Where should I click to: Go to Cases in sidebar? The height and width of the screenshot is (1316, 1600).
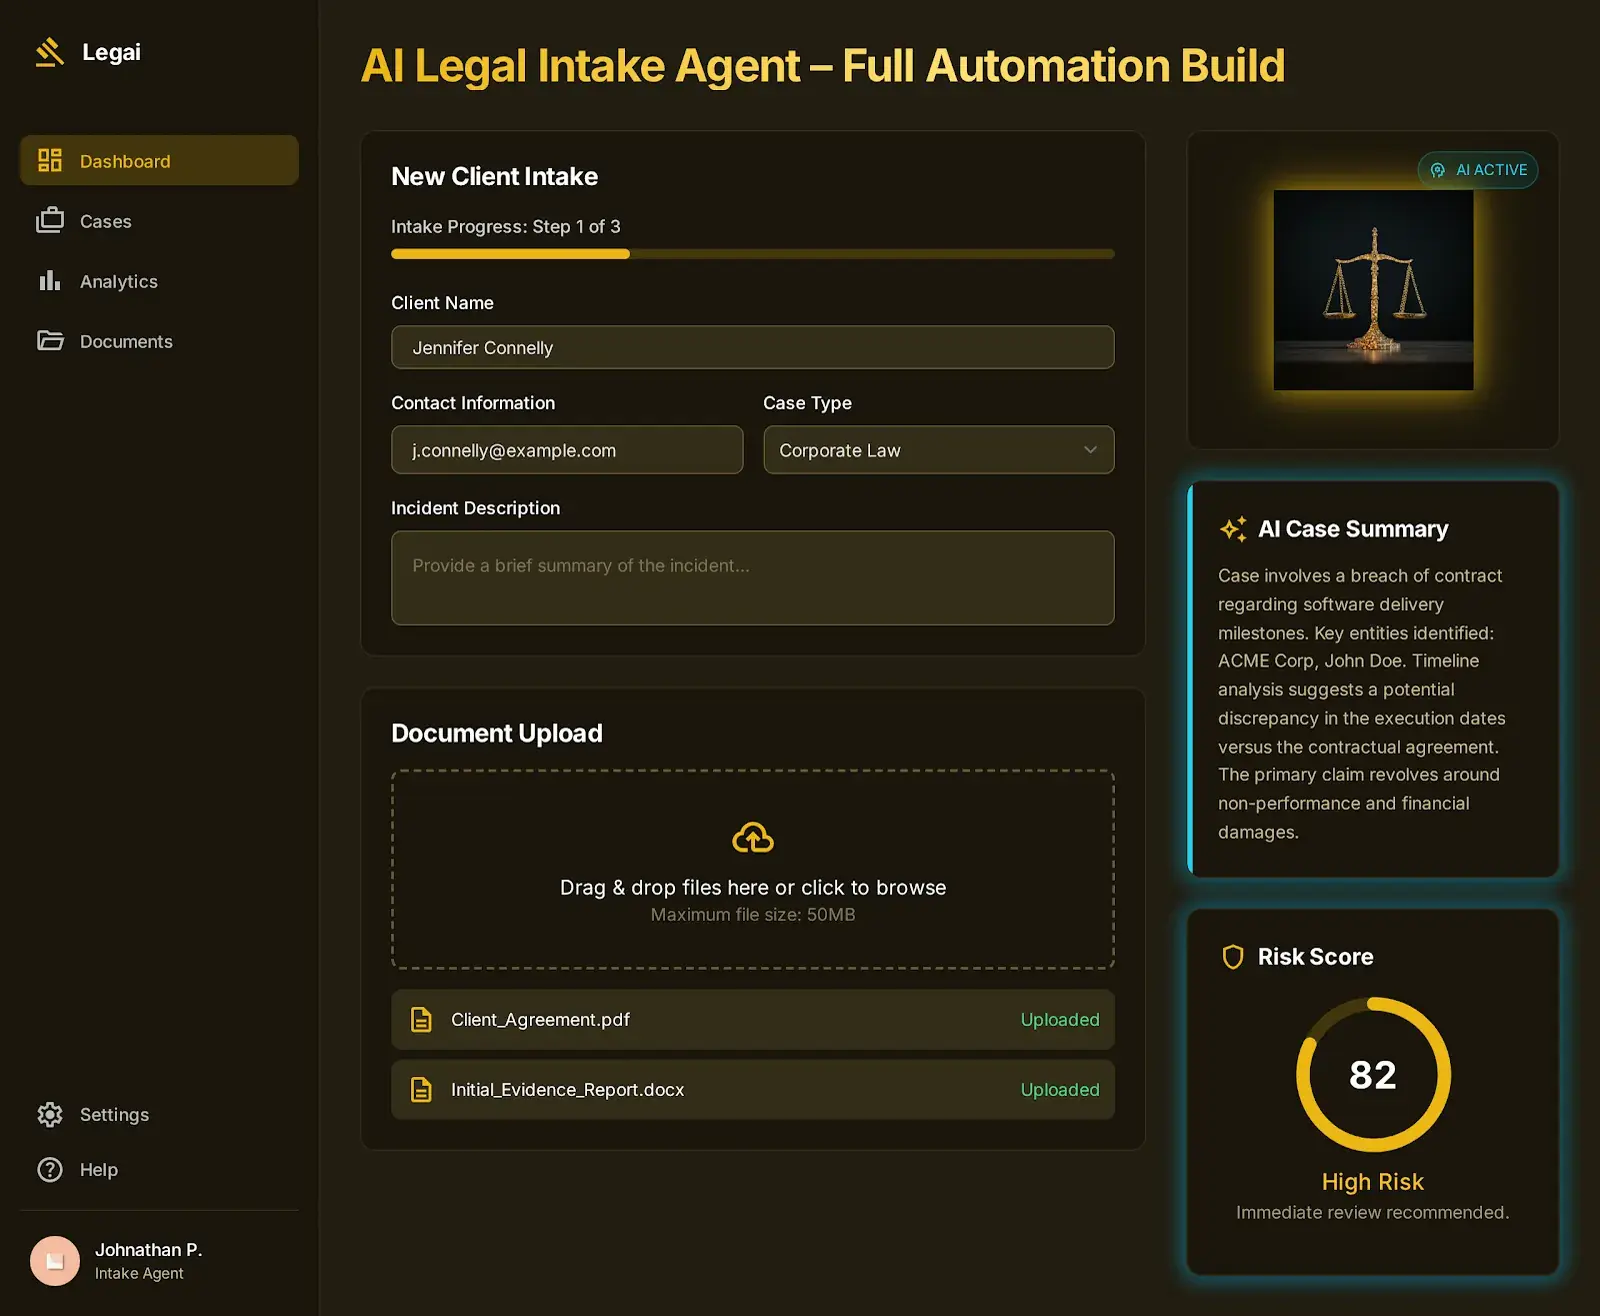point(159,220)
